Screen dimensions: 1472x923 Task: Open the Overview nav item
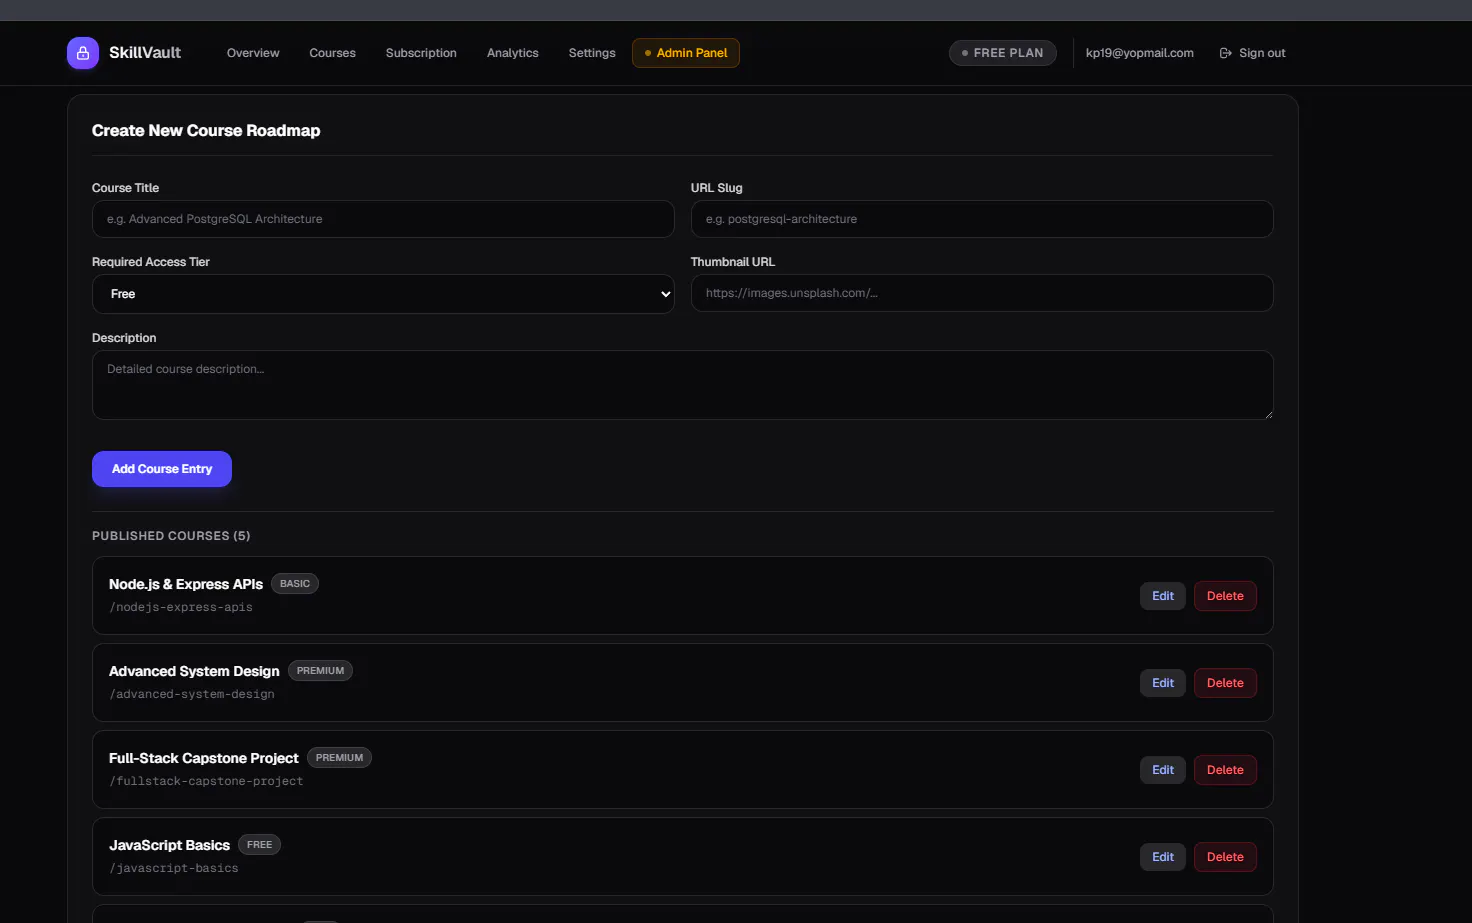tap(253, 53)
